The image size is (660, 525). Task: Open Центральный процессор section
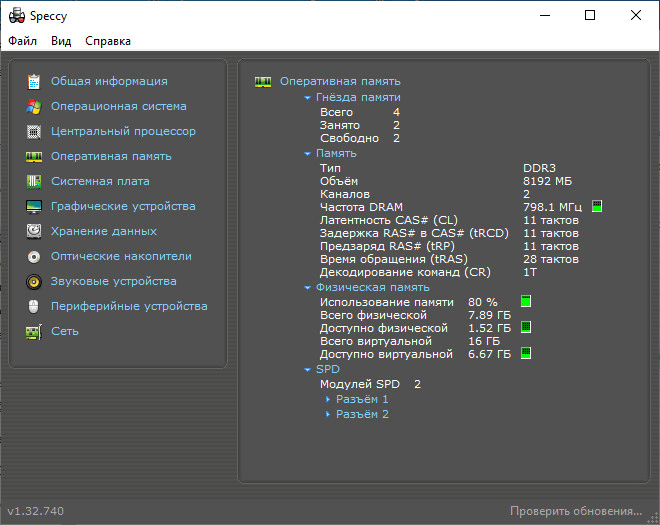[x=123, y=131]
